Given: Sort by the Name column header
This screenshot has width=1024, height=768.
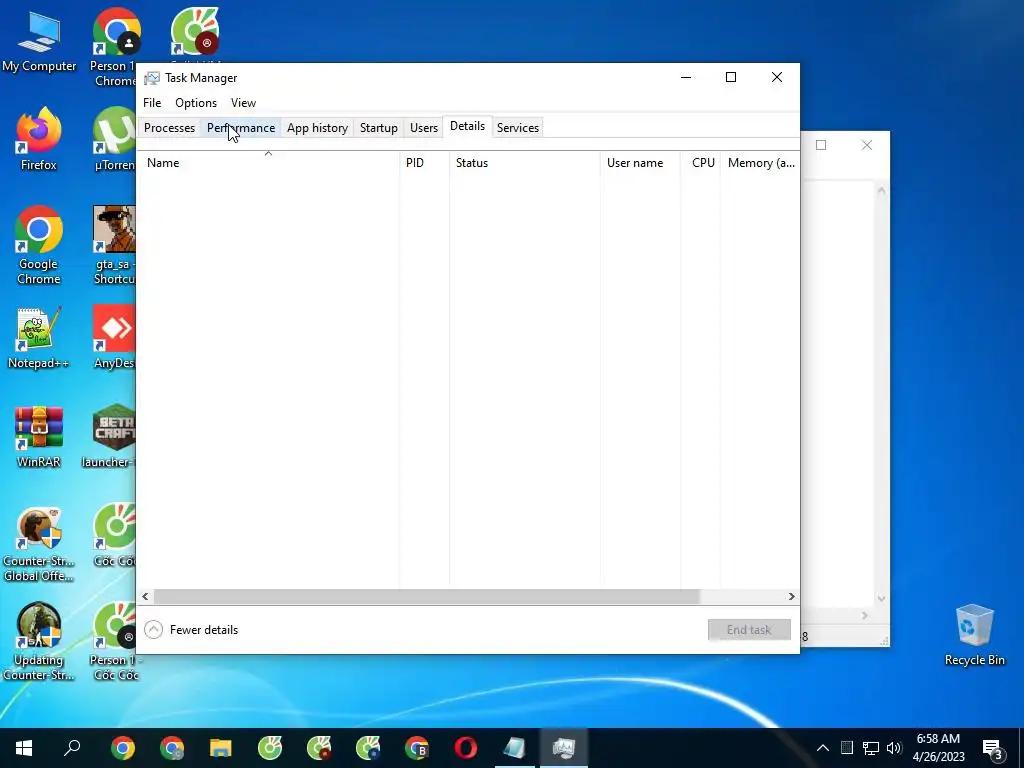Looking at the screenshot, I should coord(268,163).
